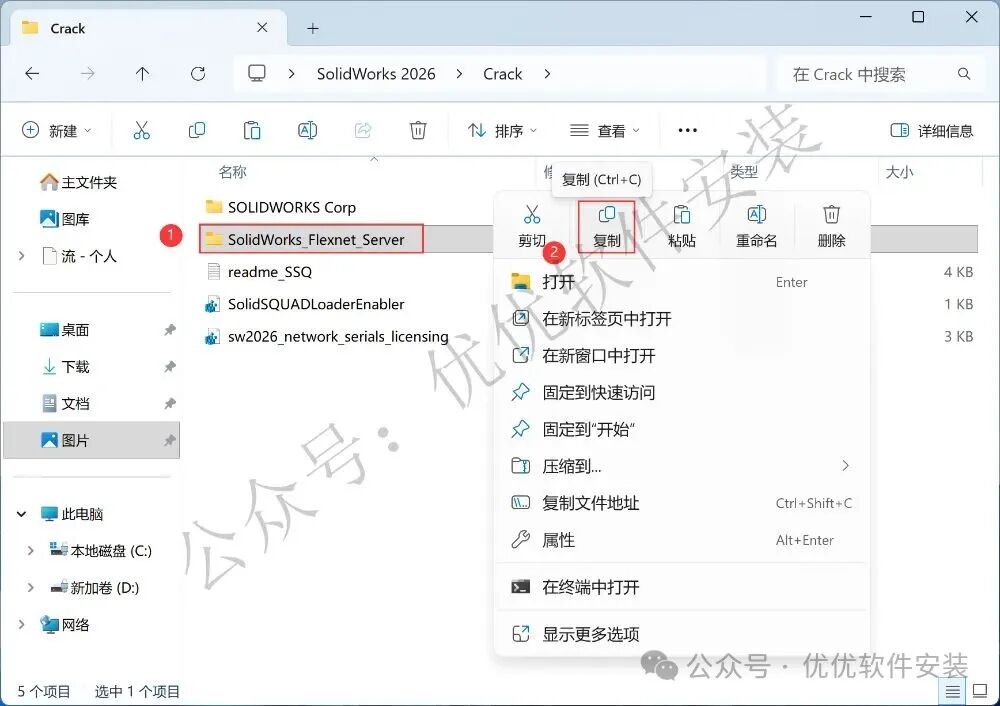The width and height of the screenshot is (1000, 706).
Task: Open the 压缩到... submenu arrow
Action: [x=846, y=466]
